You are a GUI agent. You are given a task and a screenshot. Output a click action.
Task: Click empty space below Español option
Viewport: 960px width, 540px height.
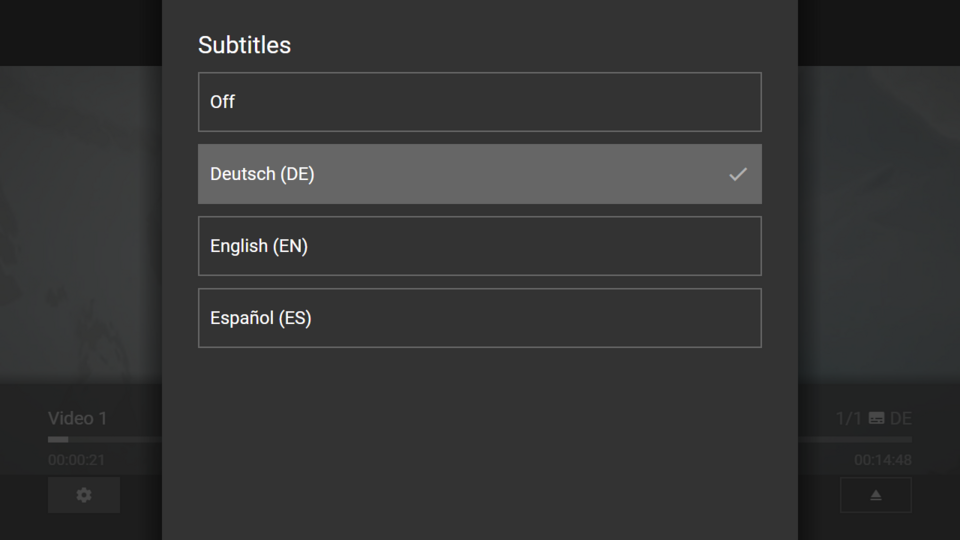pos(479,440)
